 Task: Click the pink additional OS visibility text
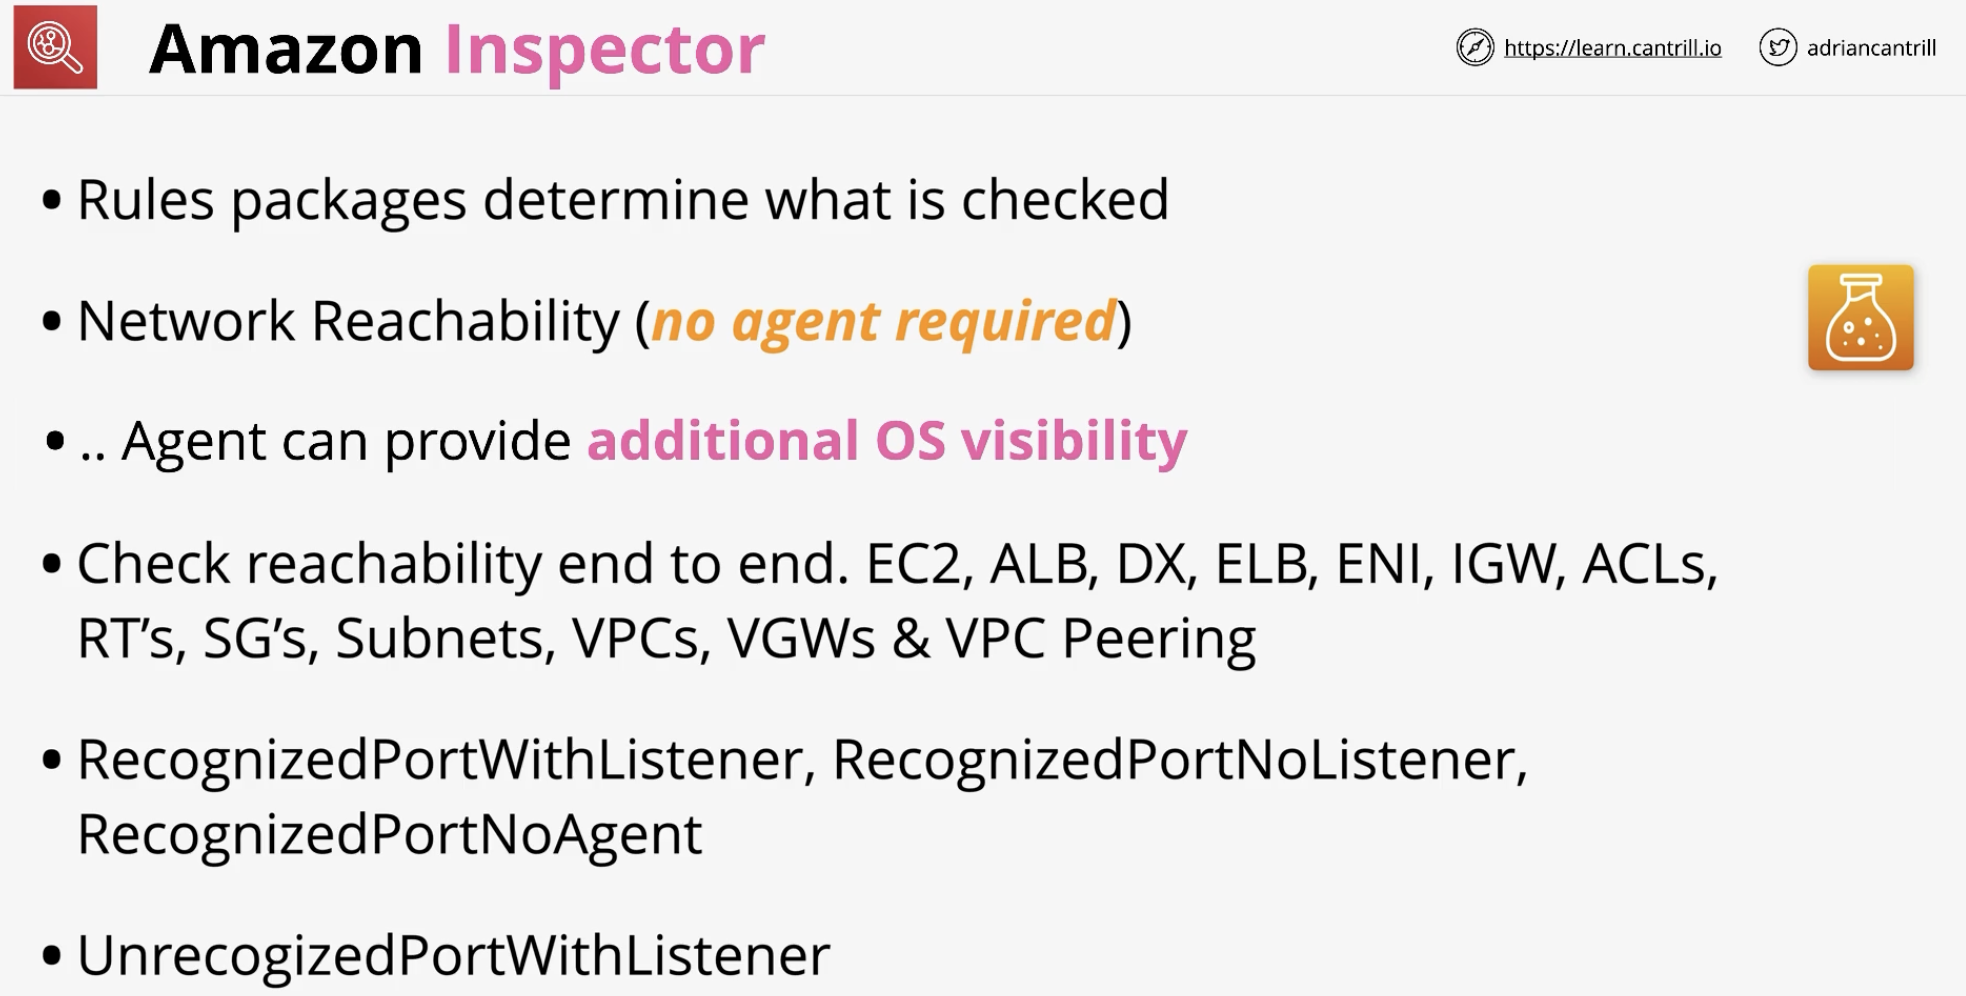point(887,441)
